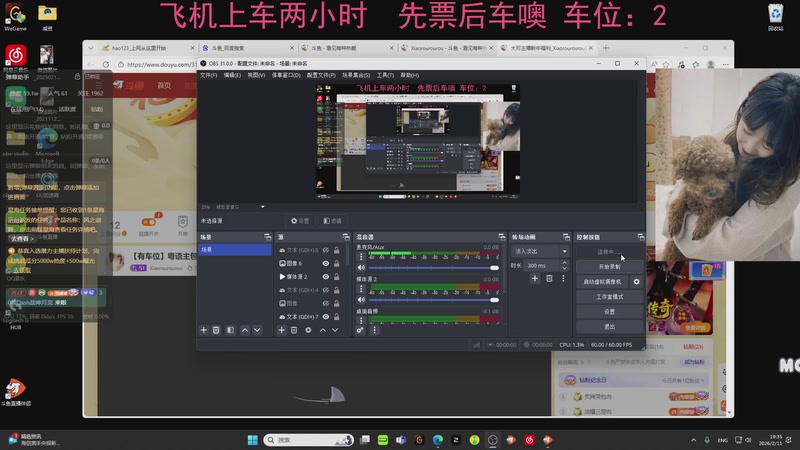Open virtual camera settings gear icon
Screen dimensions: 800x450
pos(636,282)
